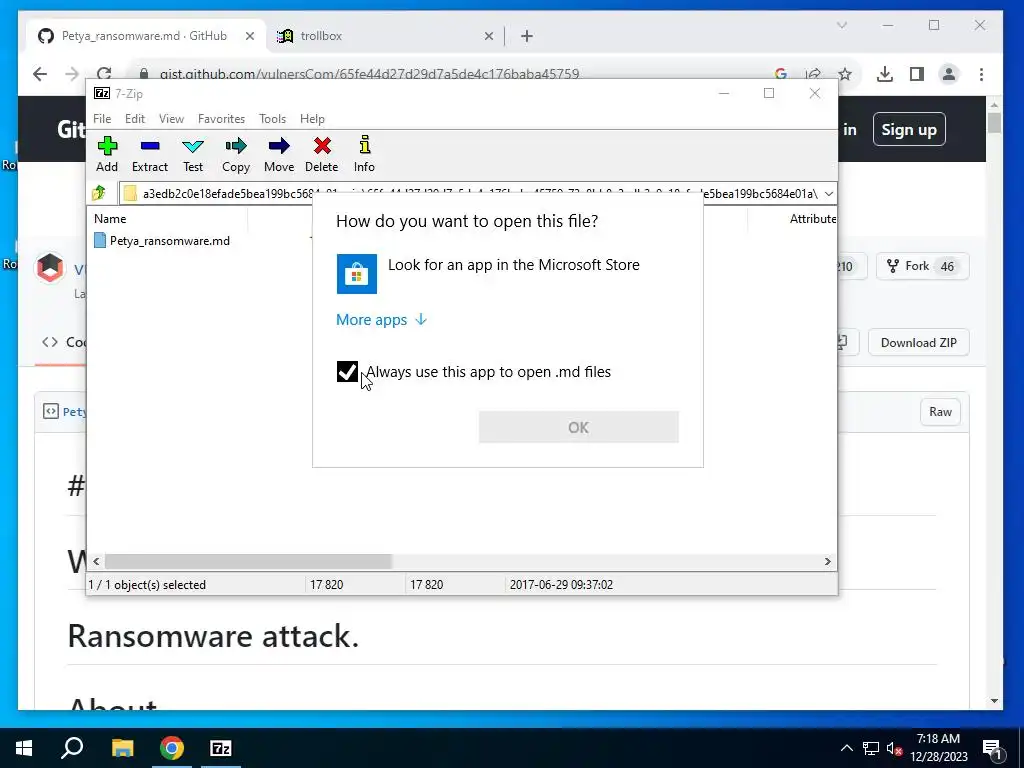Viewport: 1024px width, 768px height.
Task: Expand More apps list
Action: pyautogui.click(x=381, y=319)
